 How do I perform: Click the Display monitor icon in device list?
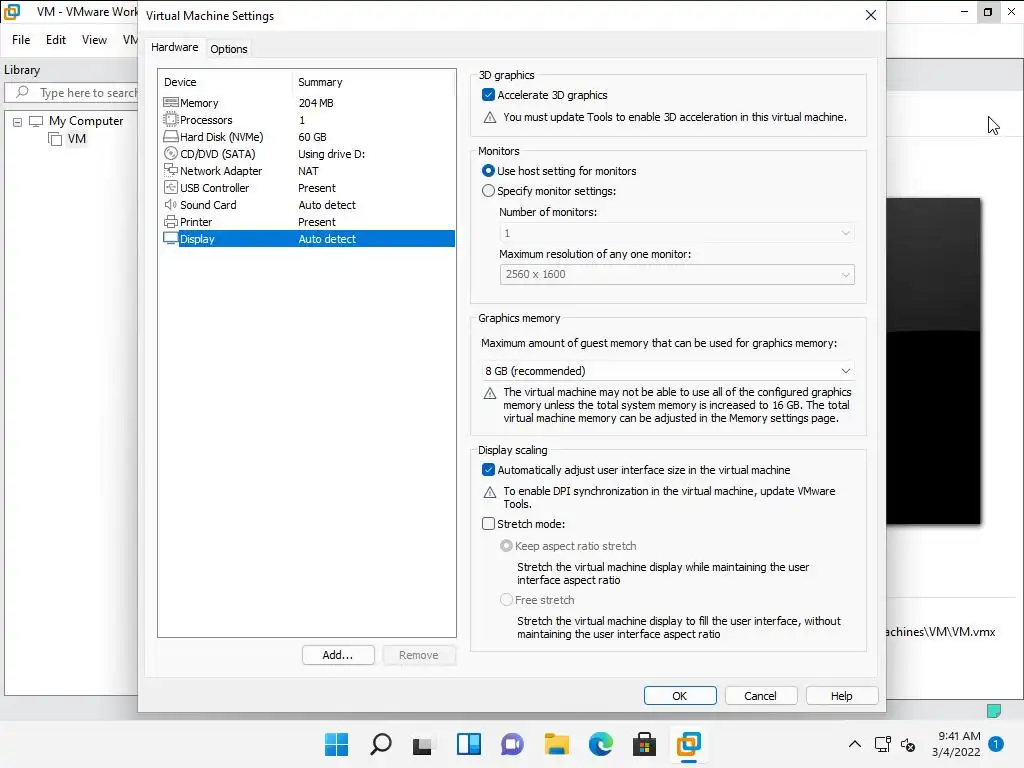click(170, 238)
